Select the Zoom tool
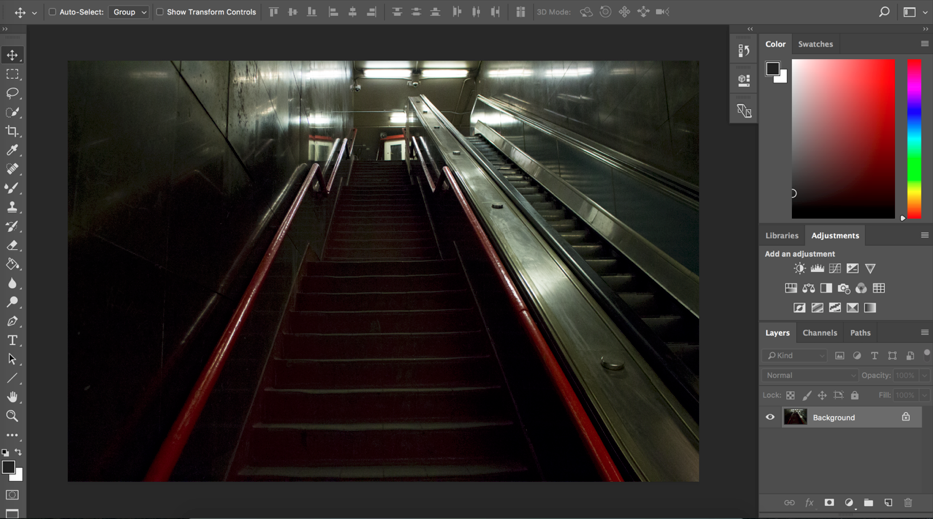 pyautogui.click(x=12, y=416)
